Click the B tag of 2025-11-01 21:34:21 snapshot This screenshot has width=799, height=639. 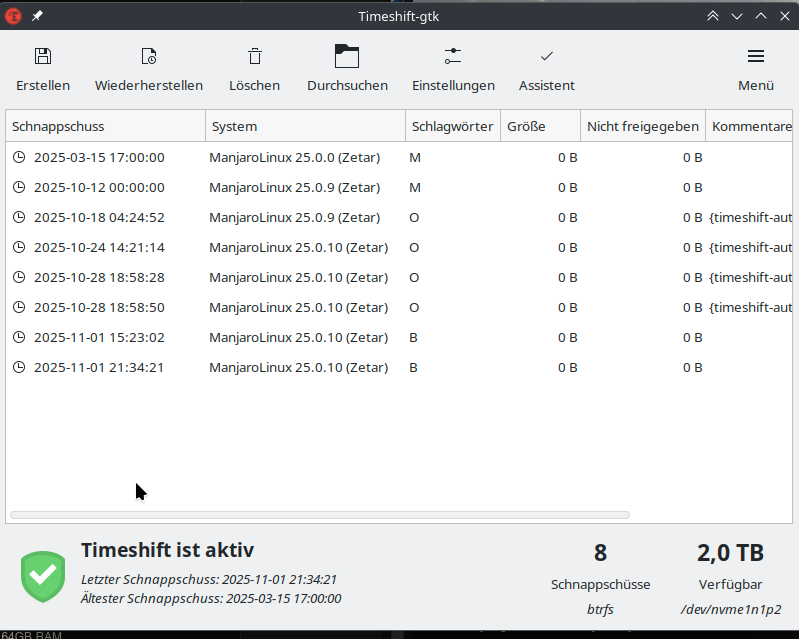pyautogui.click(x=413, y=368)
